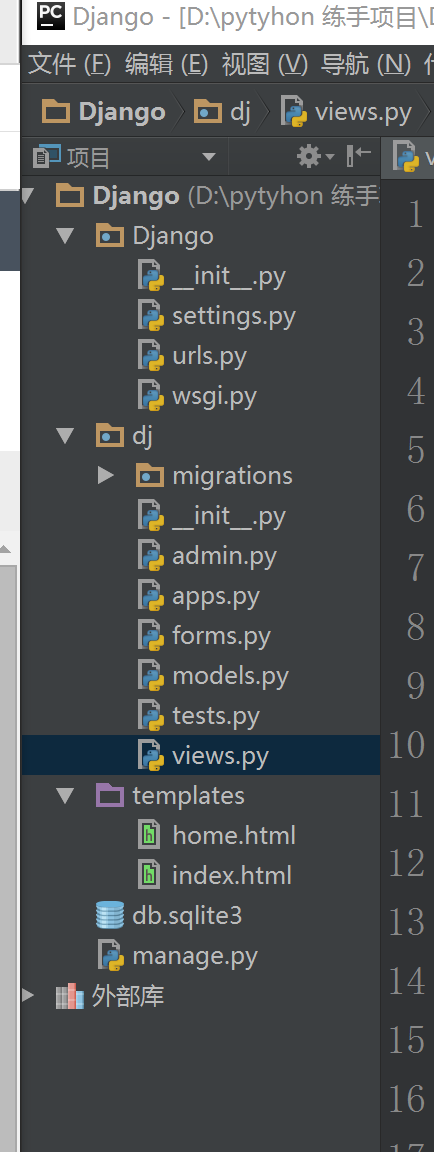Click Python icon of forms.py
This screenshot has height=1152, width=434.
click(151, 636)
